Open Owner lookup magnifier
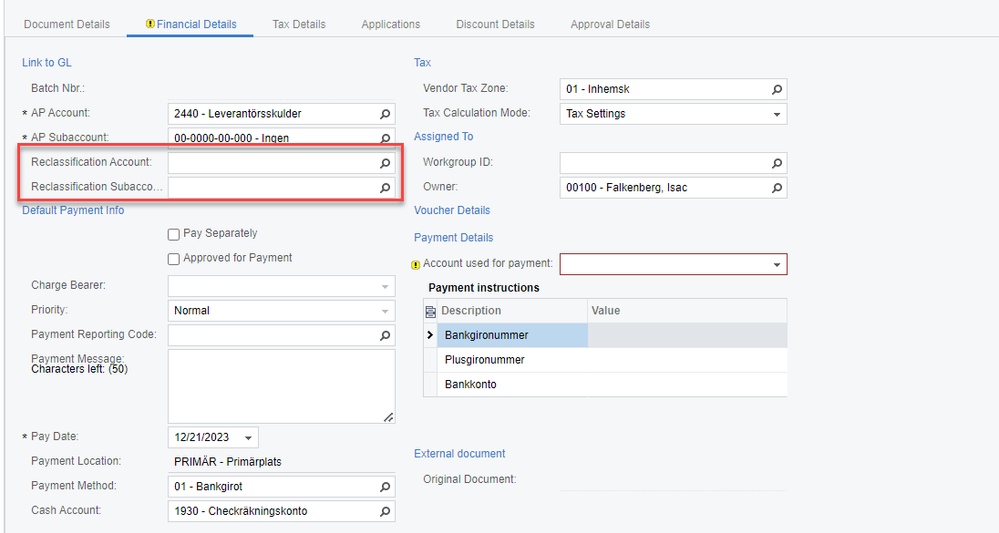 point(777,188)
